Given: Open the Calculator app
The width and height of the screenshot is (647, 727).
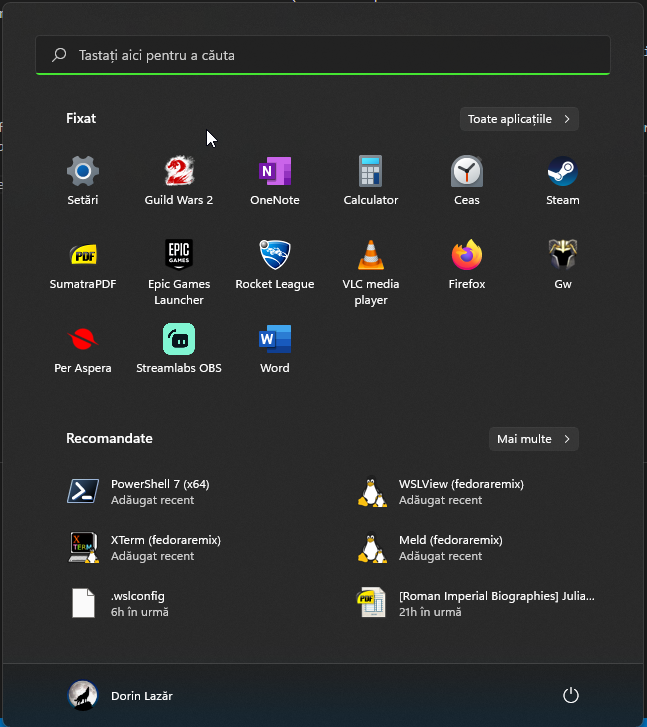Looking at the screenshot, I should pyautogui.click(x=371, y=181).
